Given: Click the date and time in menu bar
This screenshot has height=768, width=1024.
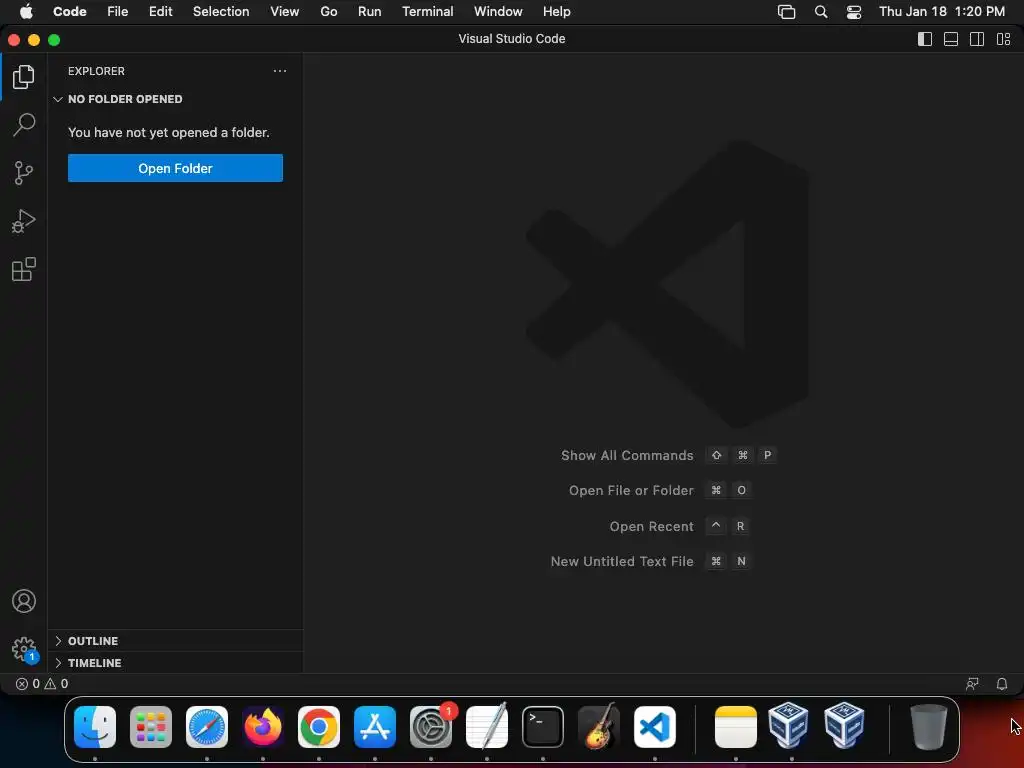Looking at the screenshot, I should click(x=942, y=11).
